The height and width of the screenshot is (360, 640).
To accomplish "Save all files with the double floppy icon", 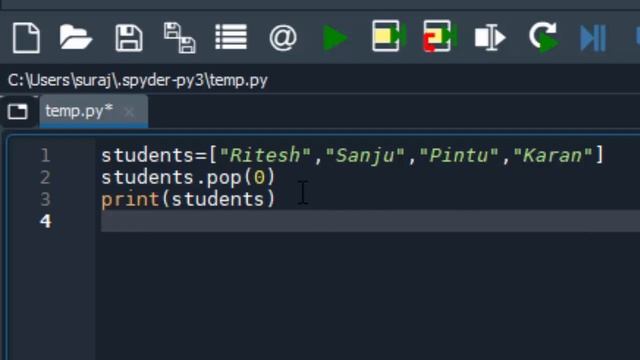I will (x=180, y=38).
